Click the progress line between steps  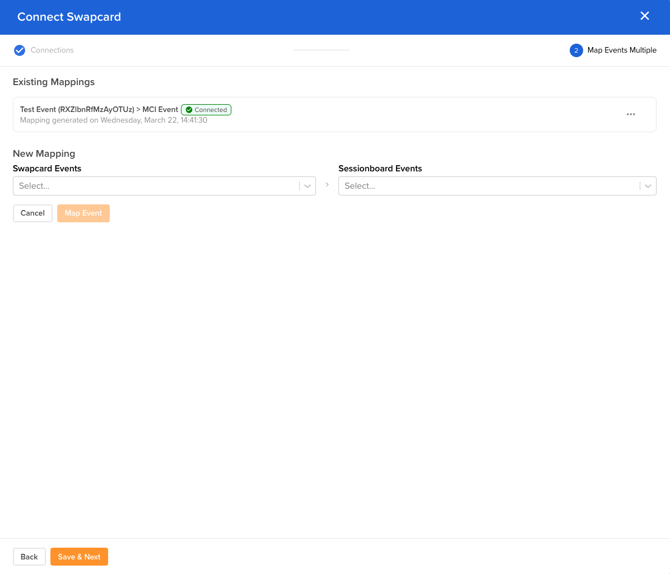click(x=321, y=50)
